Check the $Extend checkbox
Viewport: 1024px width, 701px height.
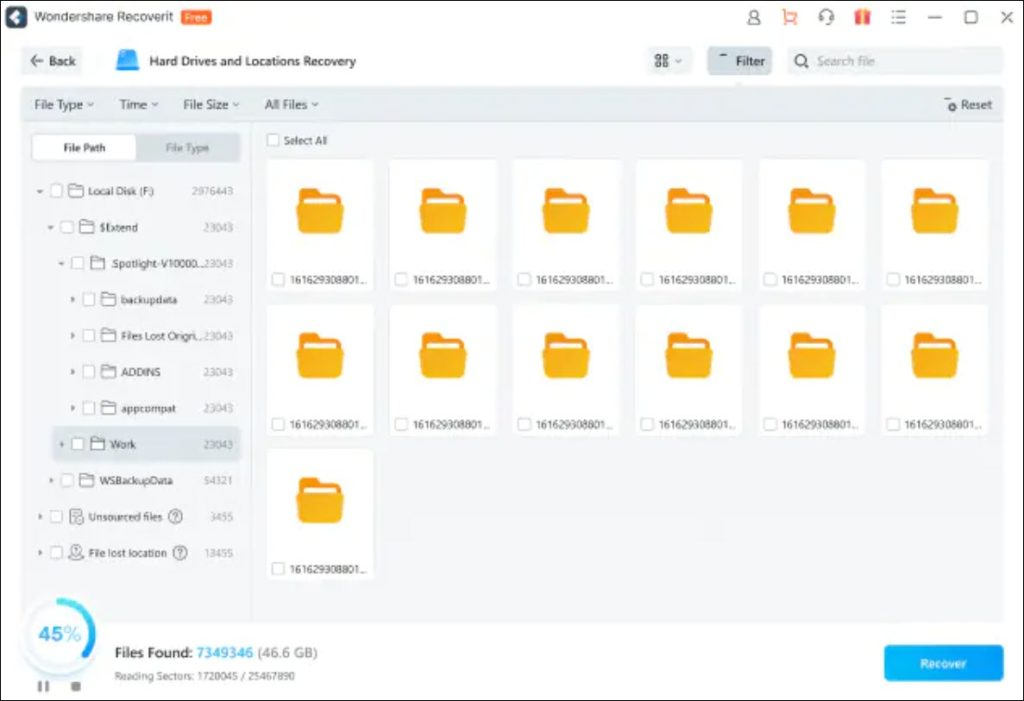coord(67,227)
